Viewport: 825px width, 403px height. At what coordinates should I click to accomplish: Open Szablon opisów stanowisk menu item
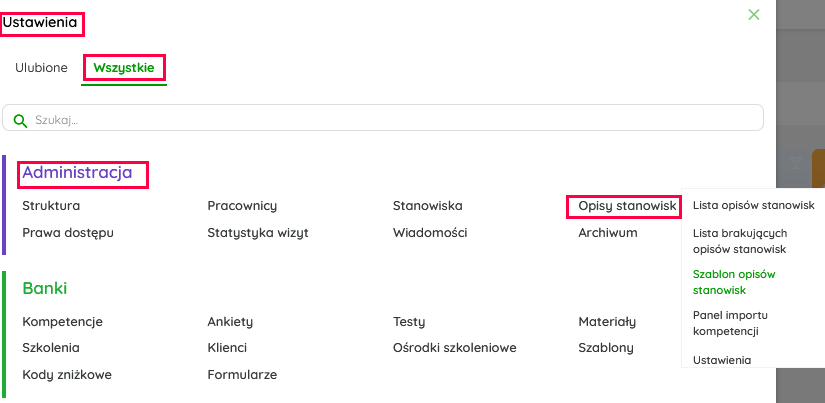pos(734,281)
